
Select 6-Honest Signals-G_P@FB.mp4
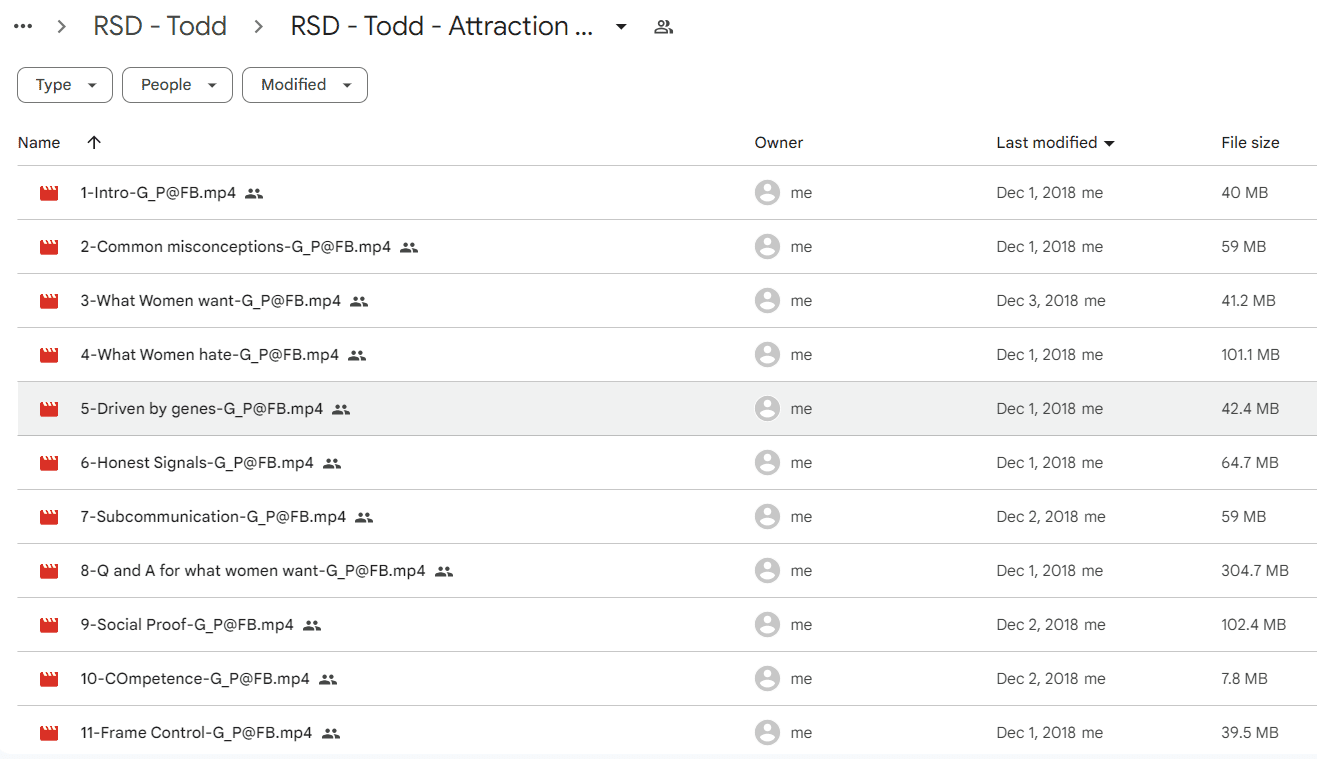tap(197, 463)
